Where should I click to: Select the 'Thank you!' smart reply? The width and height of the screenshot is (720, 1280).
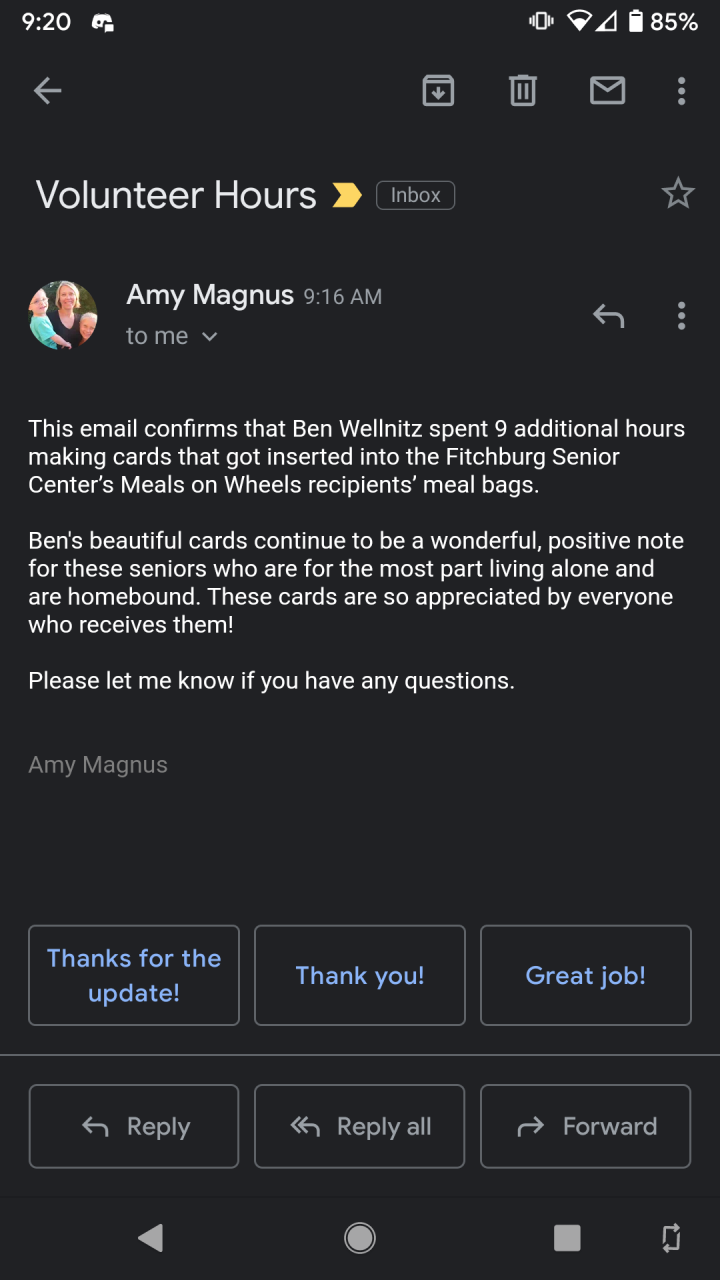click(x=360, y=975)
